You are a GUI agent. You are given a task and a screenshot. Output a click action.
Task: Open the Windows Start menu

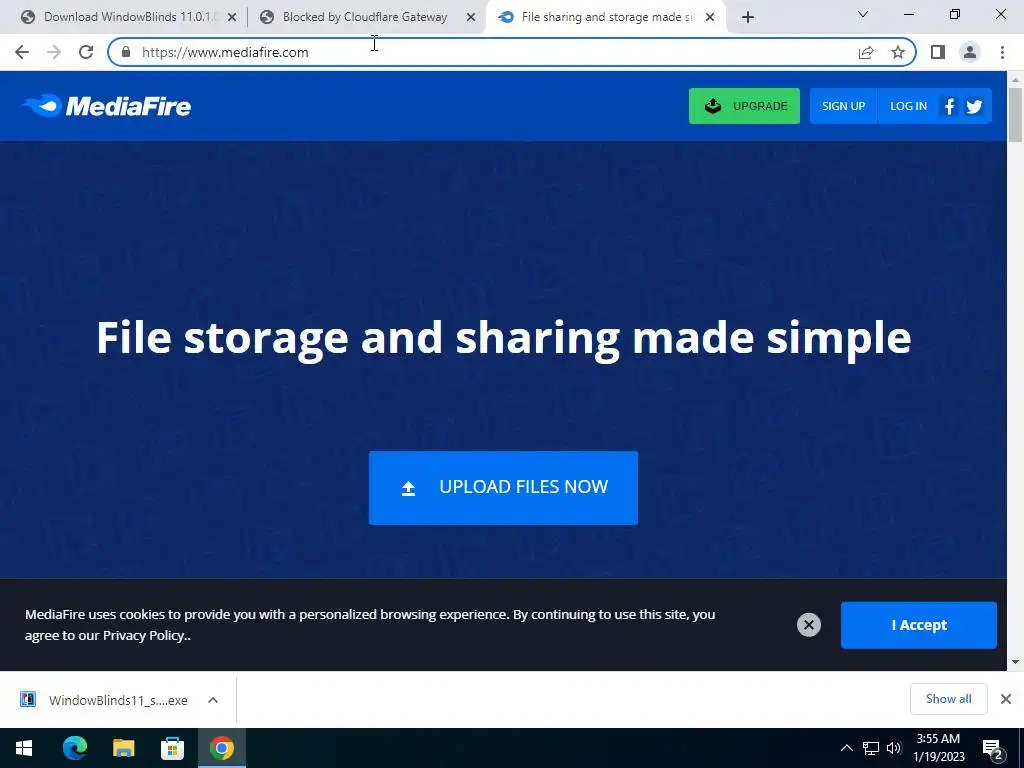point(24,748)
